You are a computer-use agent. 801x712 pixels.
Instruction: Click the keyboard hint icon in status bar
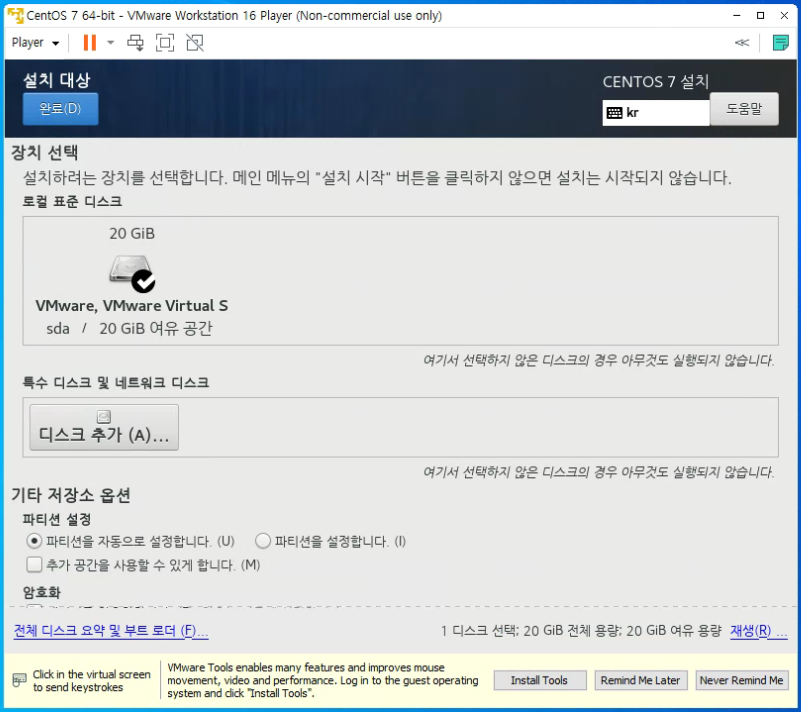tap(19, 680)
